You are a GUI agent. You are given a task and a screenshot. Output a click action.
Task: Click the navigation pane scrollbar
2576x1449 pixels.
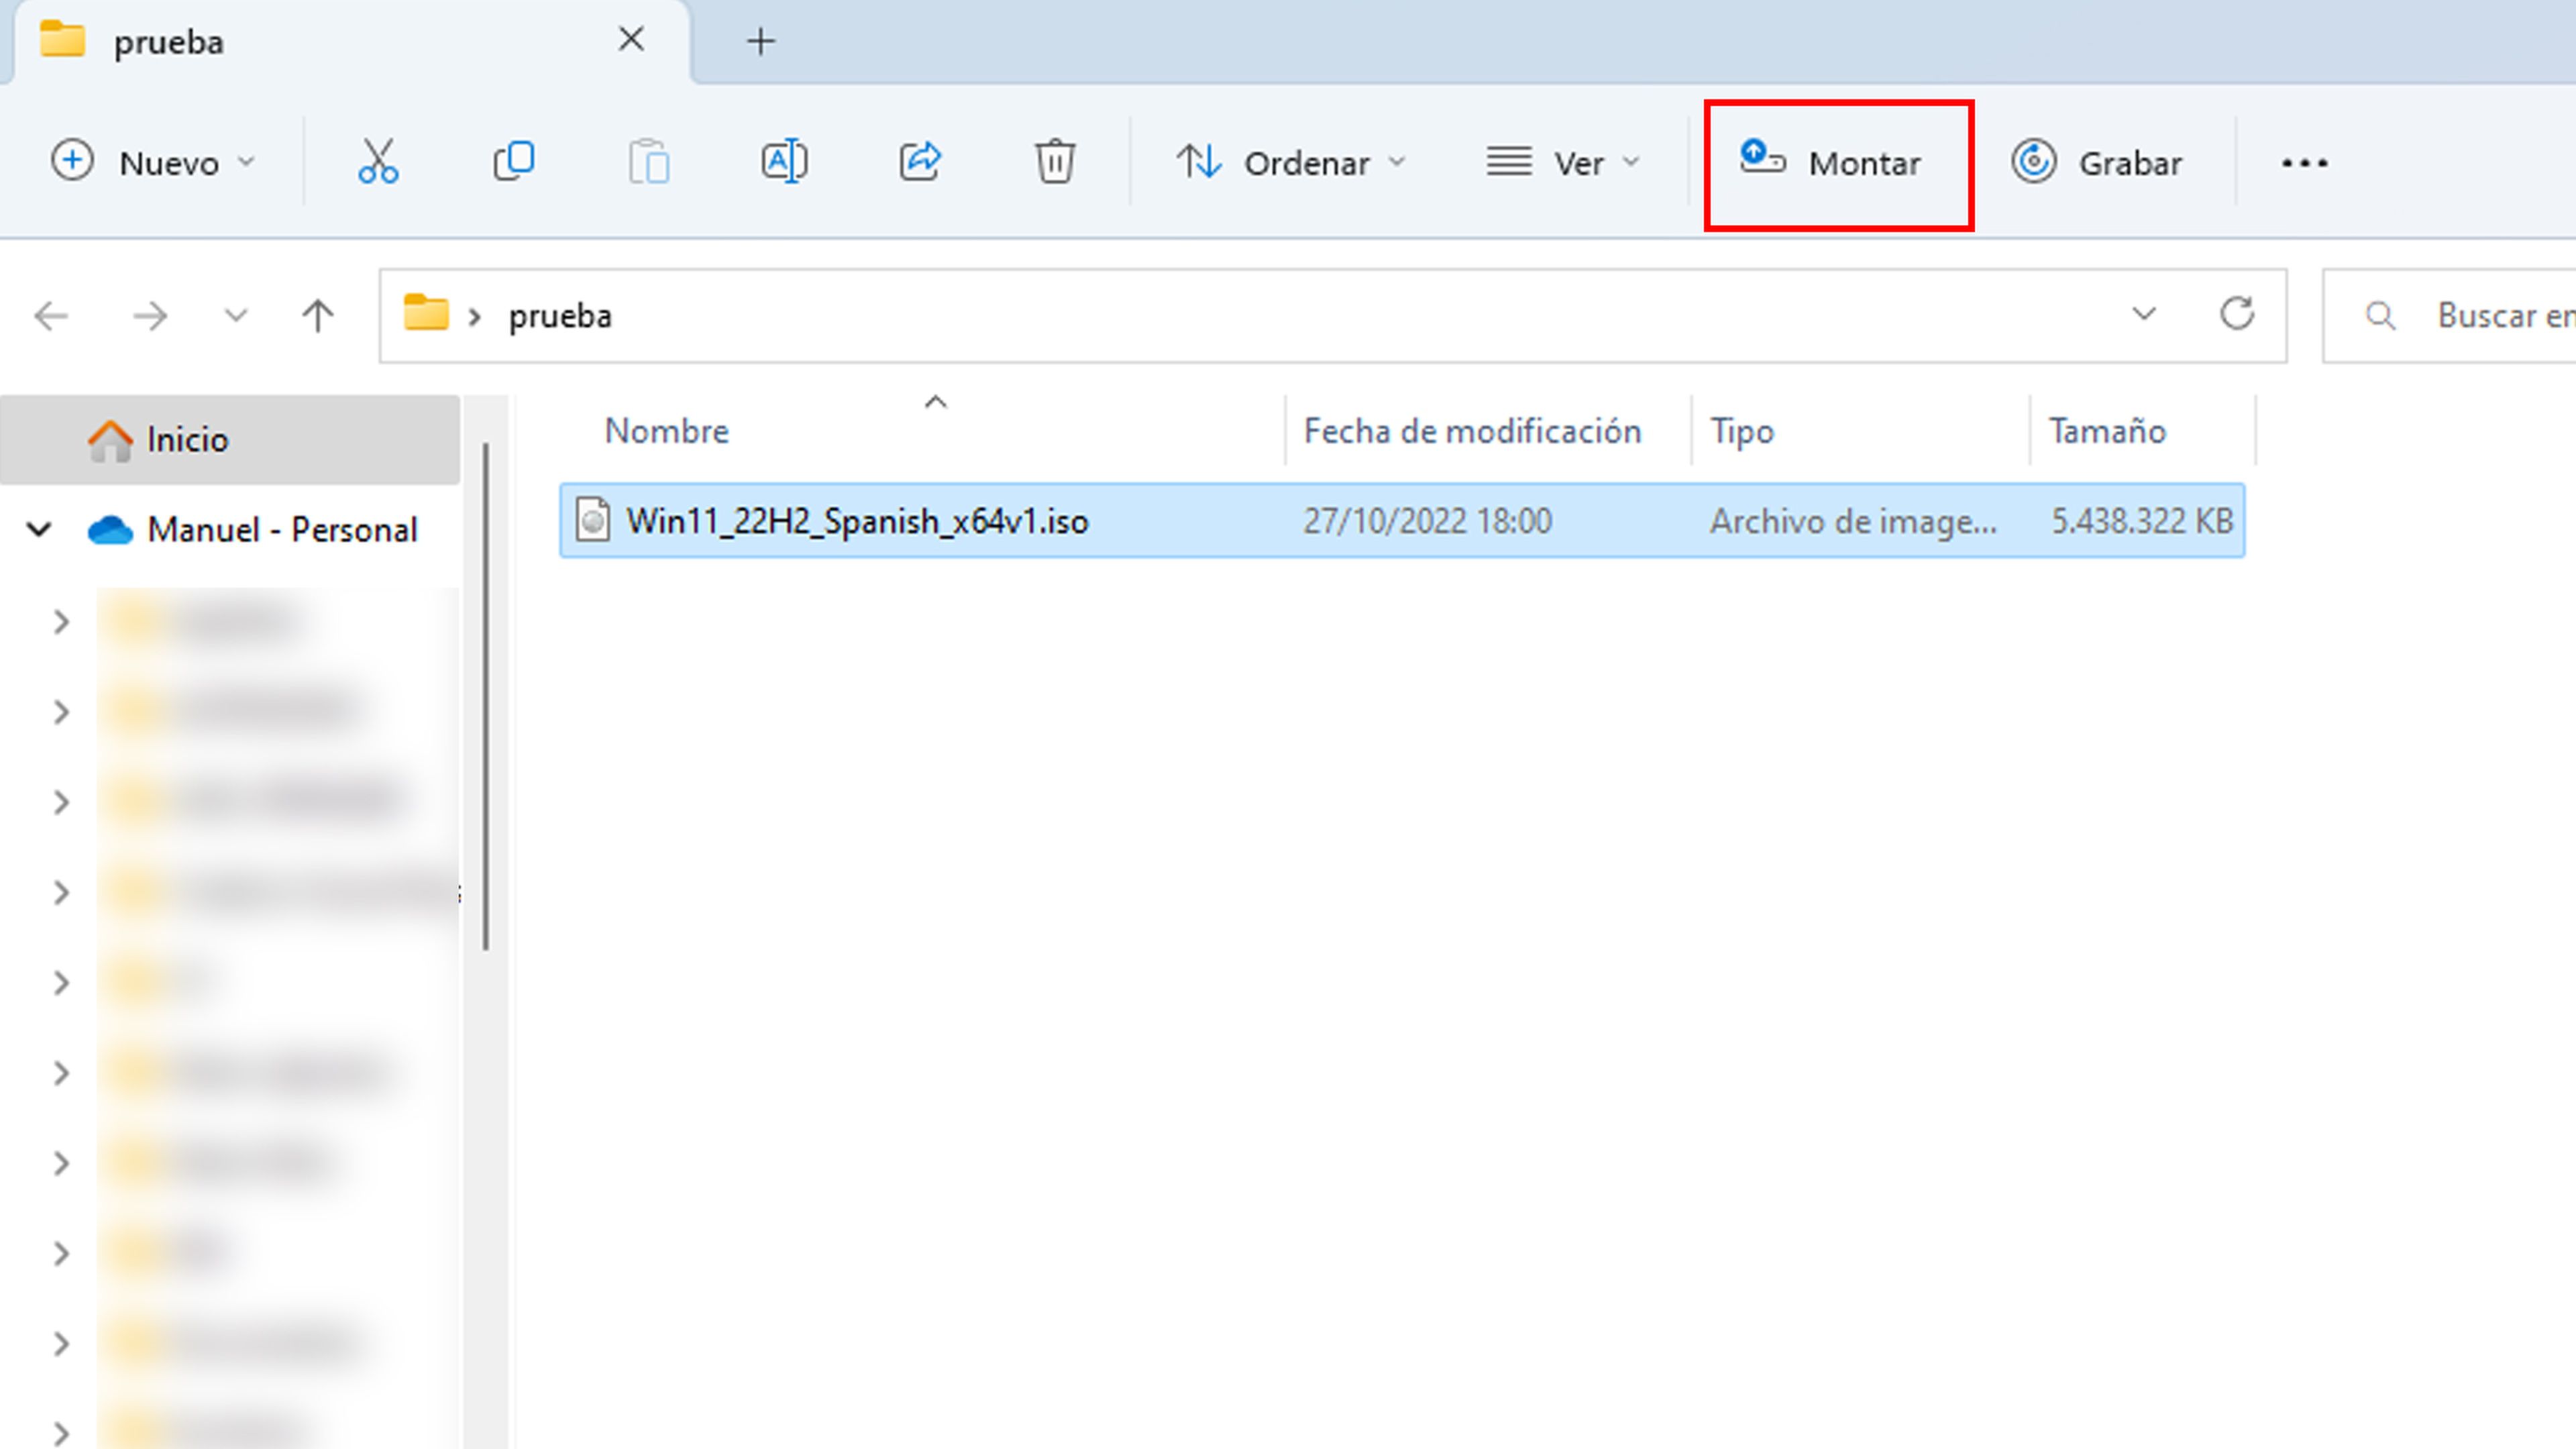click(486, 697)
